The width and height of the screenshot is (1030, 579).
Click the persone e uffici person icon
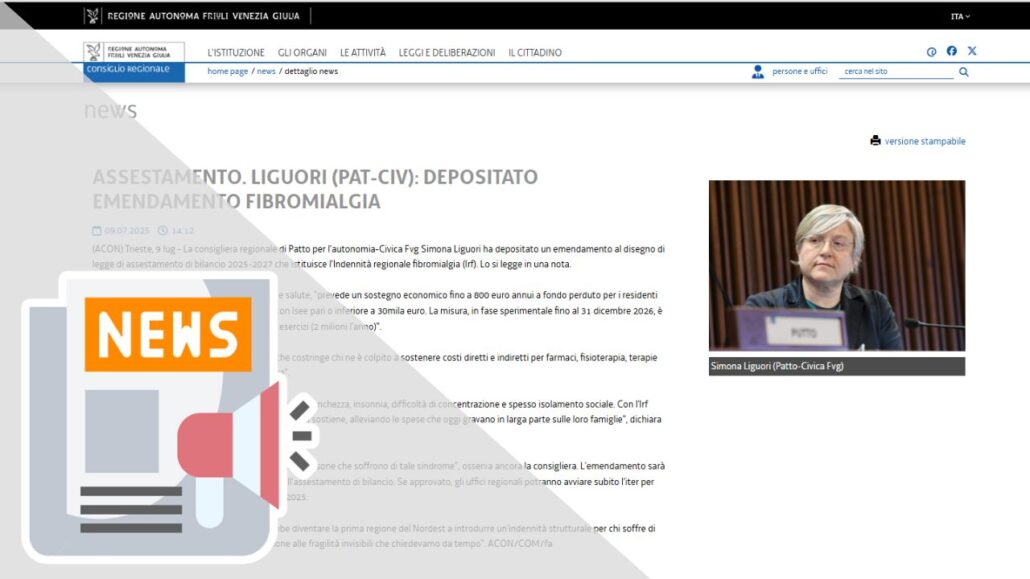[x=758, y=72]
